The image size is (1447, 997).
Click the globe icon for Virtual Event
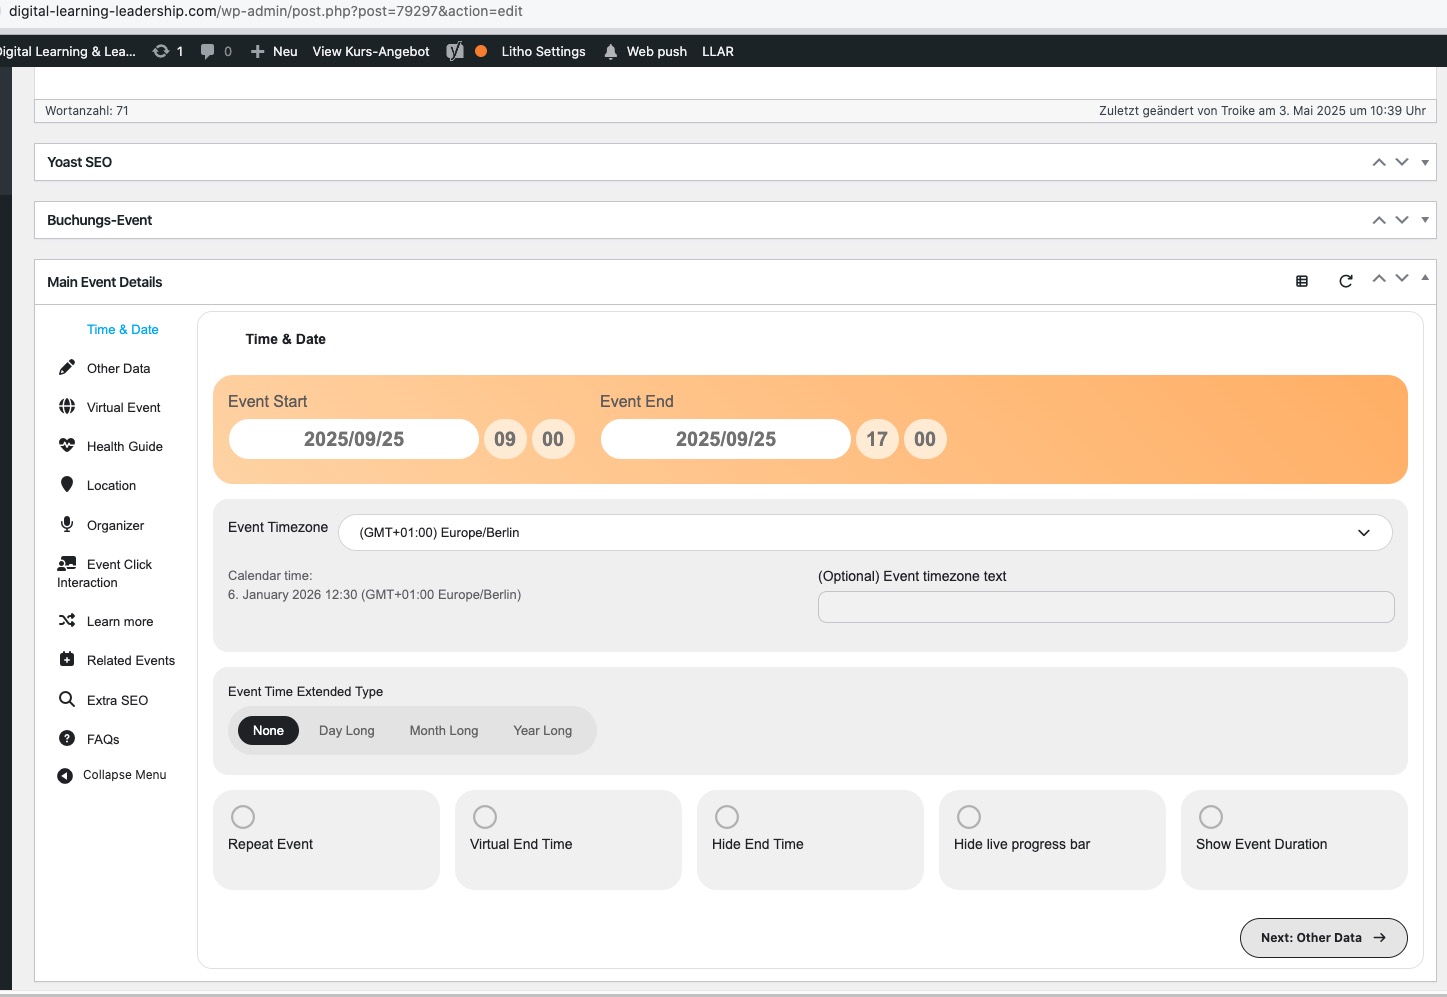point(67,407)
